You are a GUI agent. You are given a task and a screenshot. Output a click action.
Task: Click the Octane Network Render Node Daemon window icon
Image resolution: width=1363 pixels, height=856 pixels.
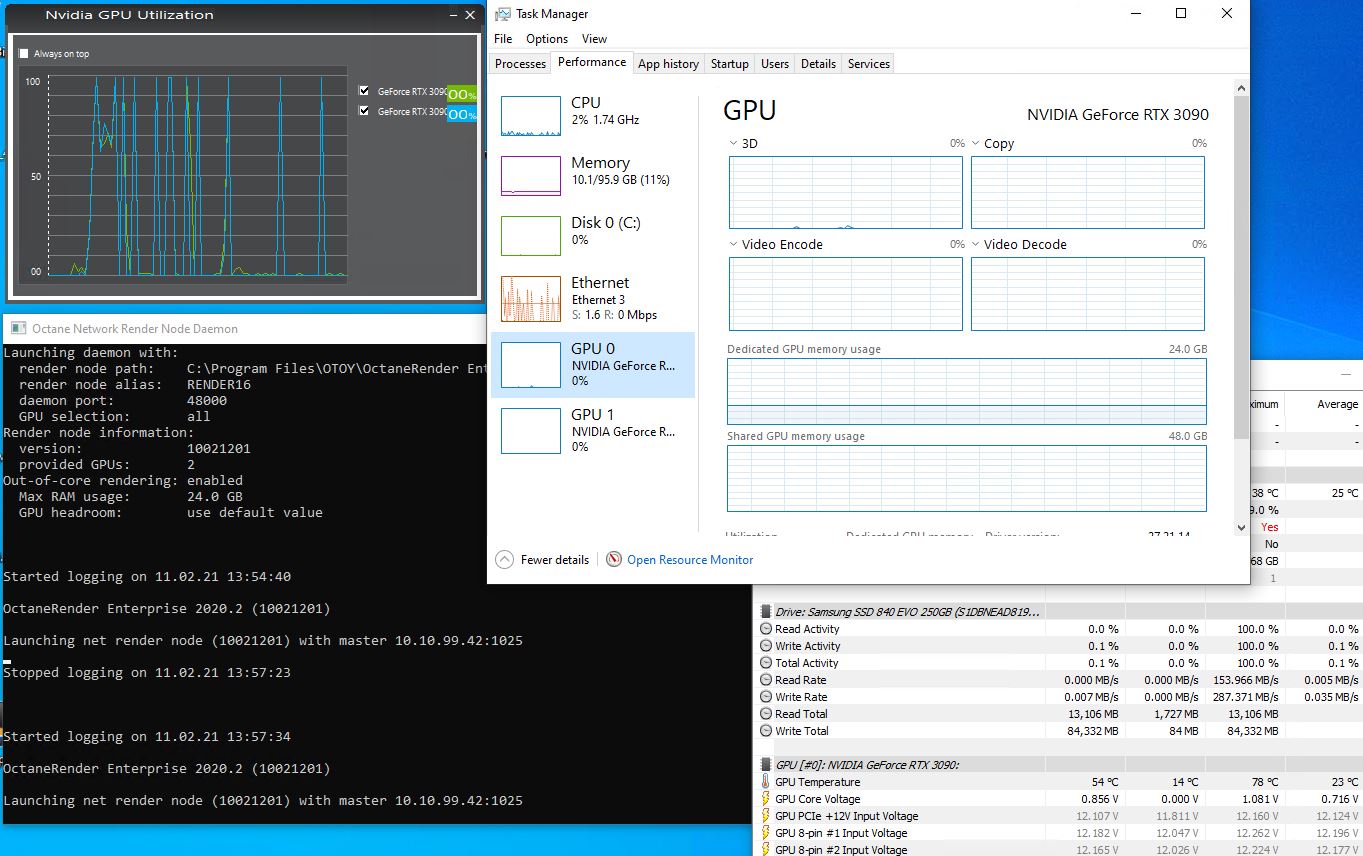point(17,328)
